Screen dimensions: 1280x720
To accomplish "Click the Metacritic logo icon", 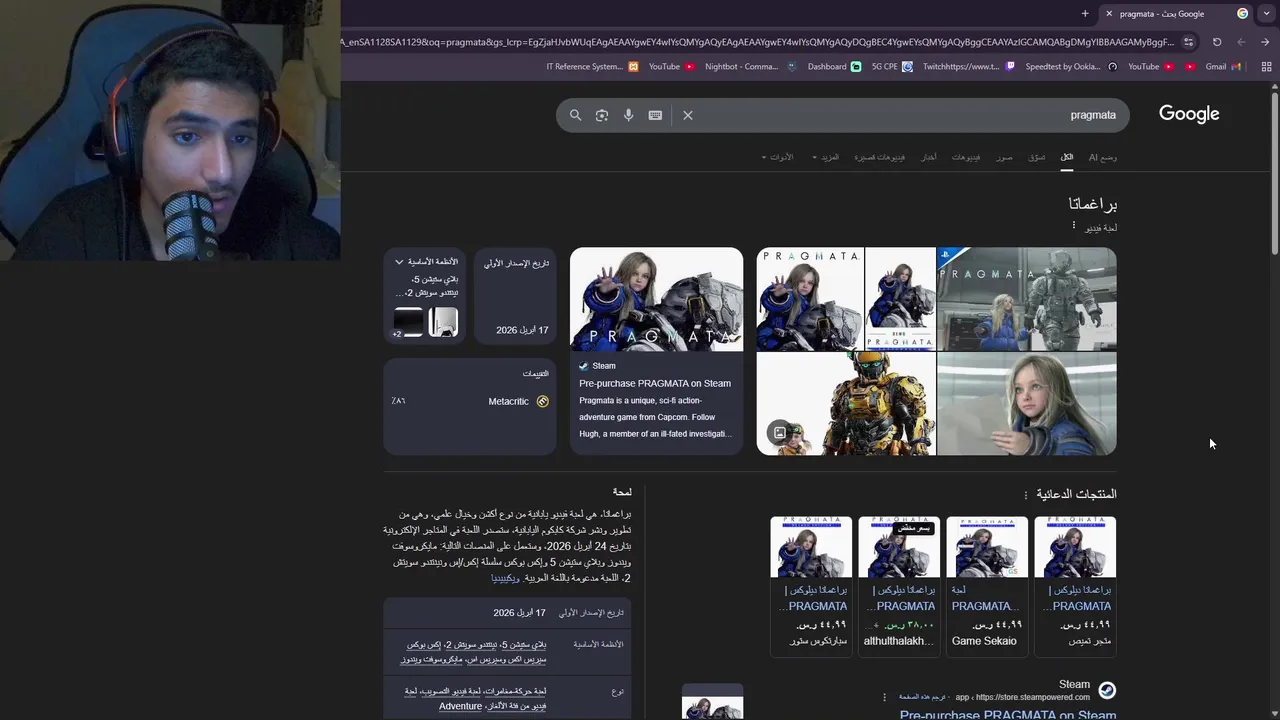I will point(543,401).
